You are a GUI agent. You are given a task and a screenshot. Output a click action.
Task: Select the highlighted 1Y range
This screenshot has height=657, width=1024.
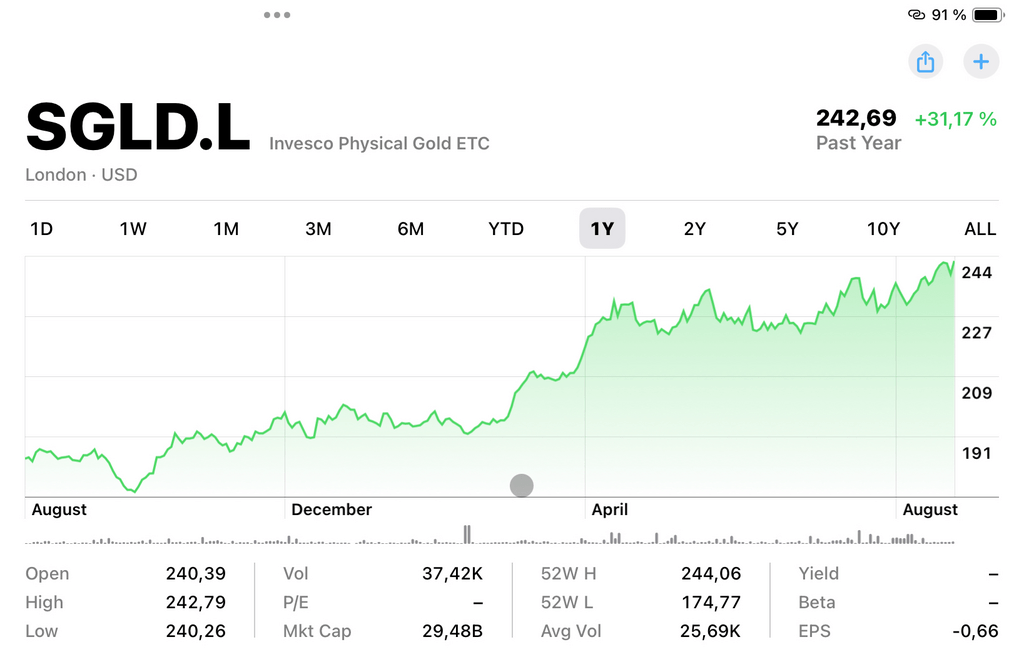pyautogui.click(x=602, y=229)
